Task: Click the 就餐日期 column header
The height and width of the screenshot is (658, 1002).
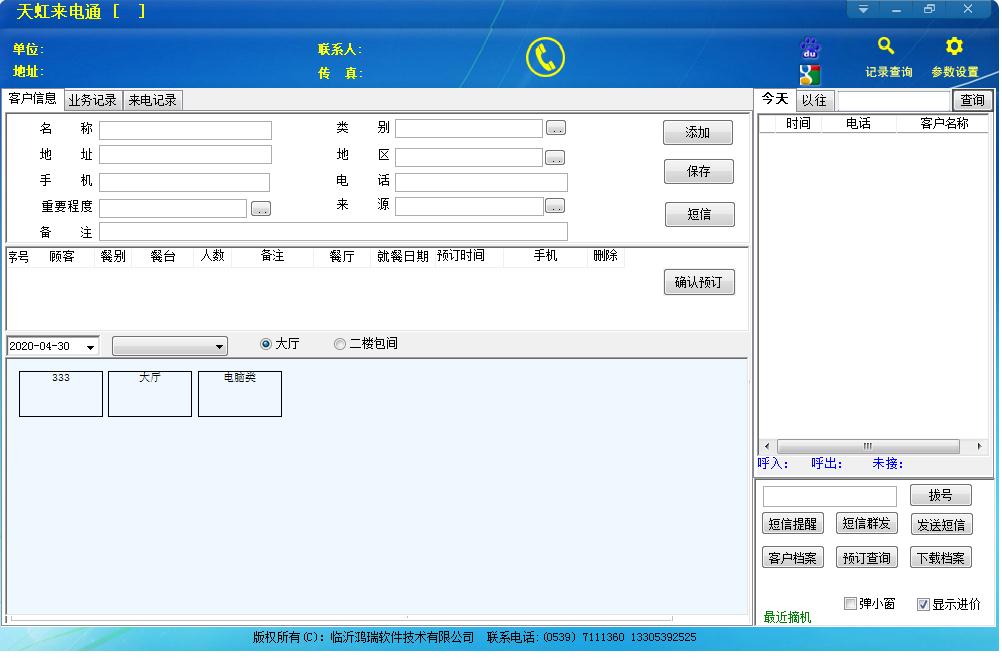Action: (402, 256)
